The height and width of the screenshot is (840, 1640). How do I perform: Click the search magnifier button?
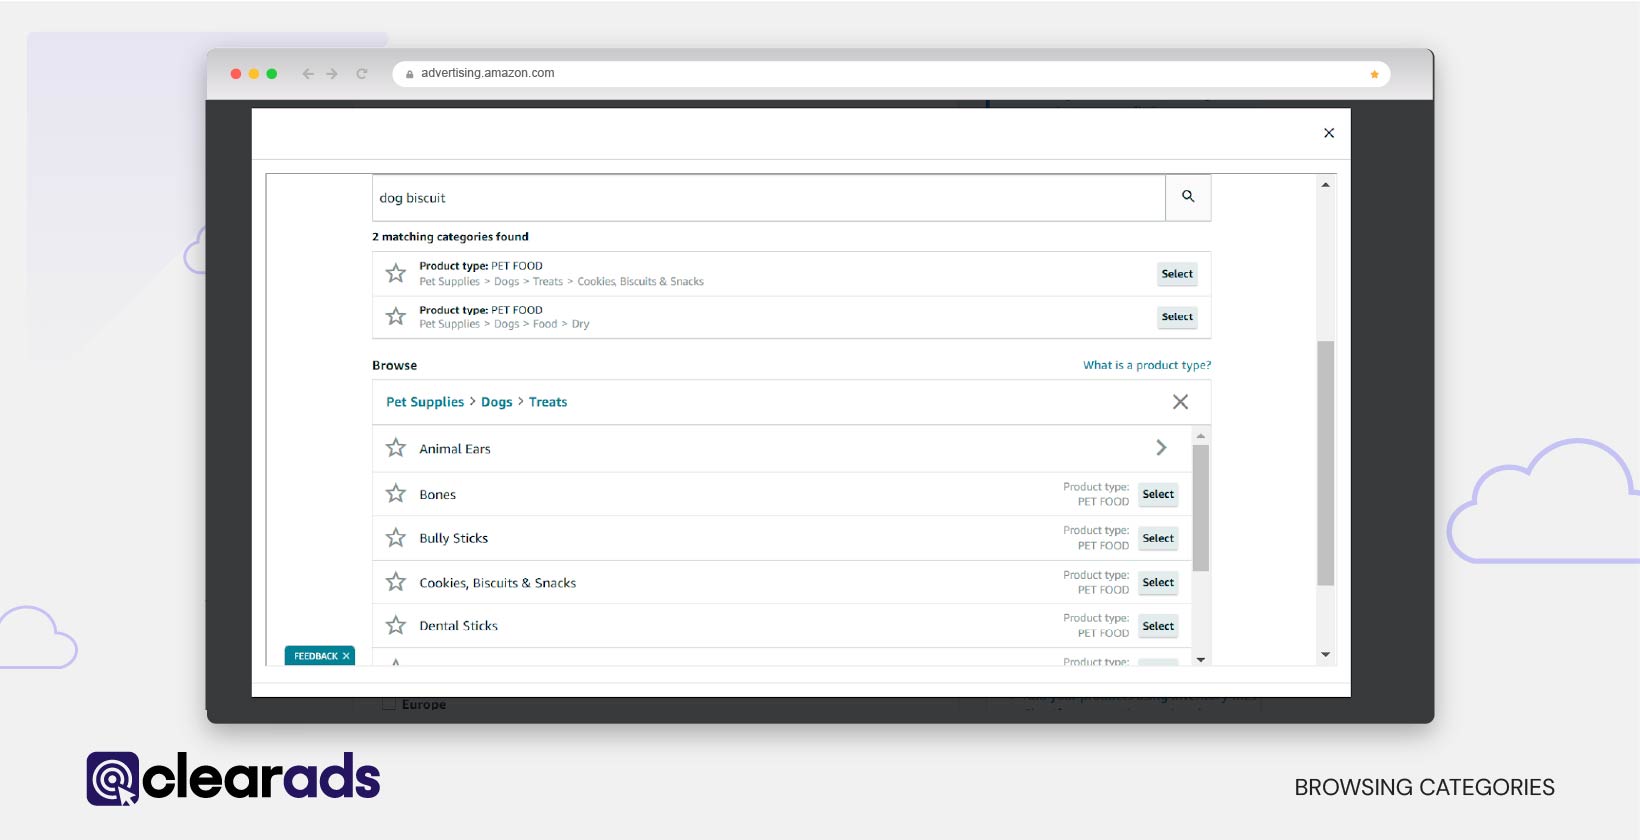1188,197
